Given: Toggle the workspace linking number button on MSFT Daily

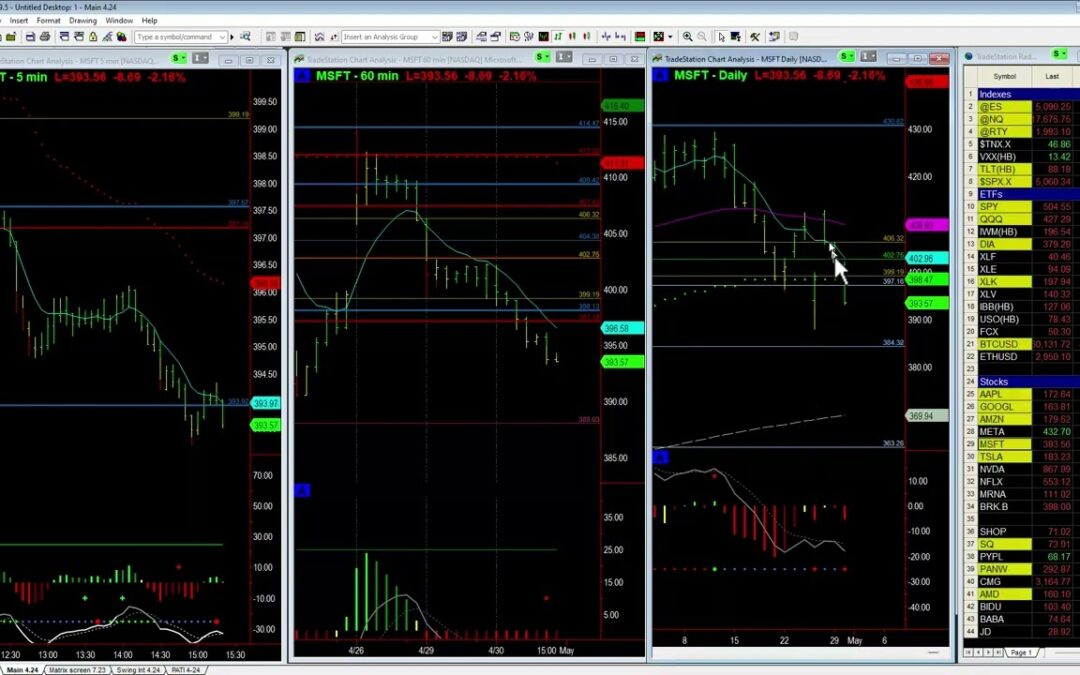Looking at the screenshot, I should tap(868, 58).
